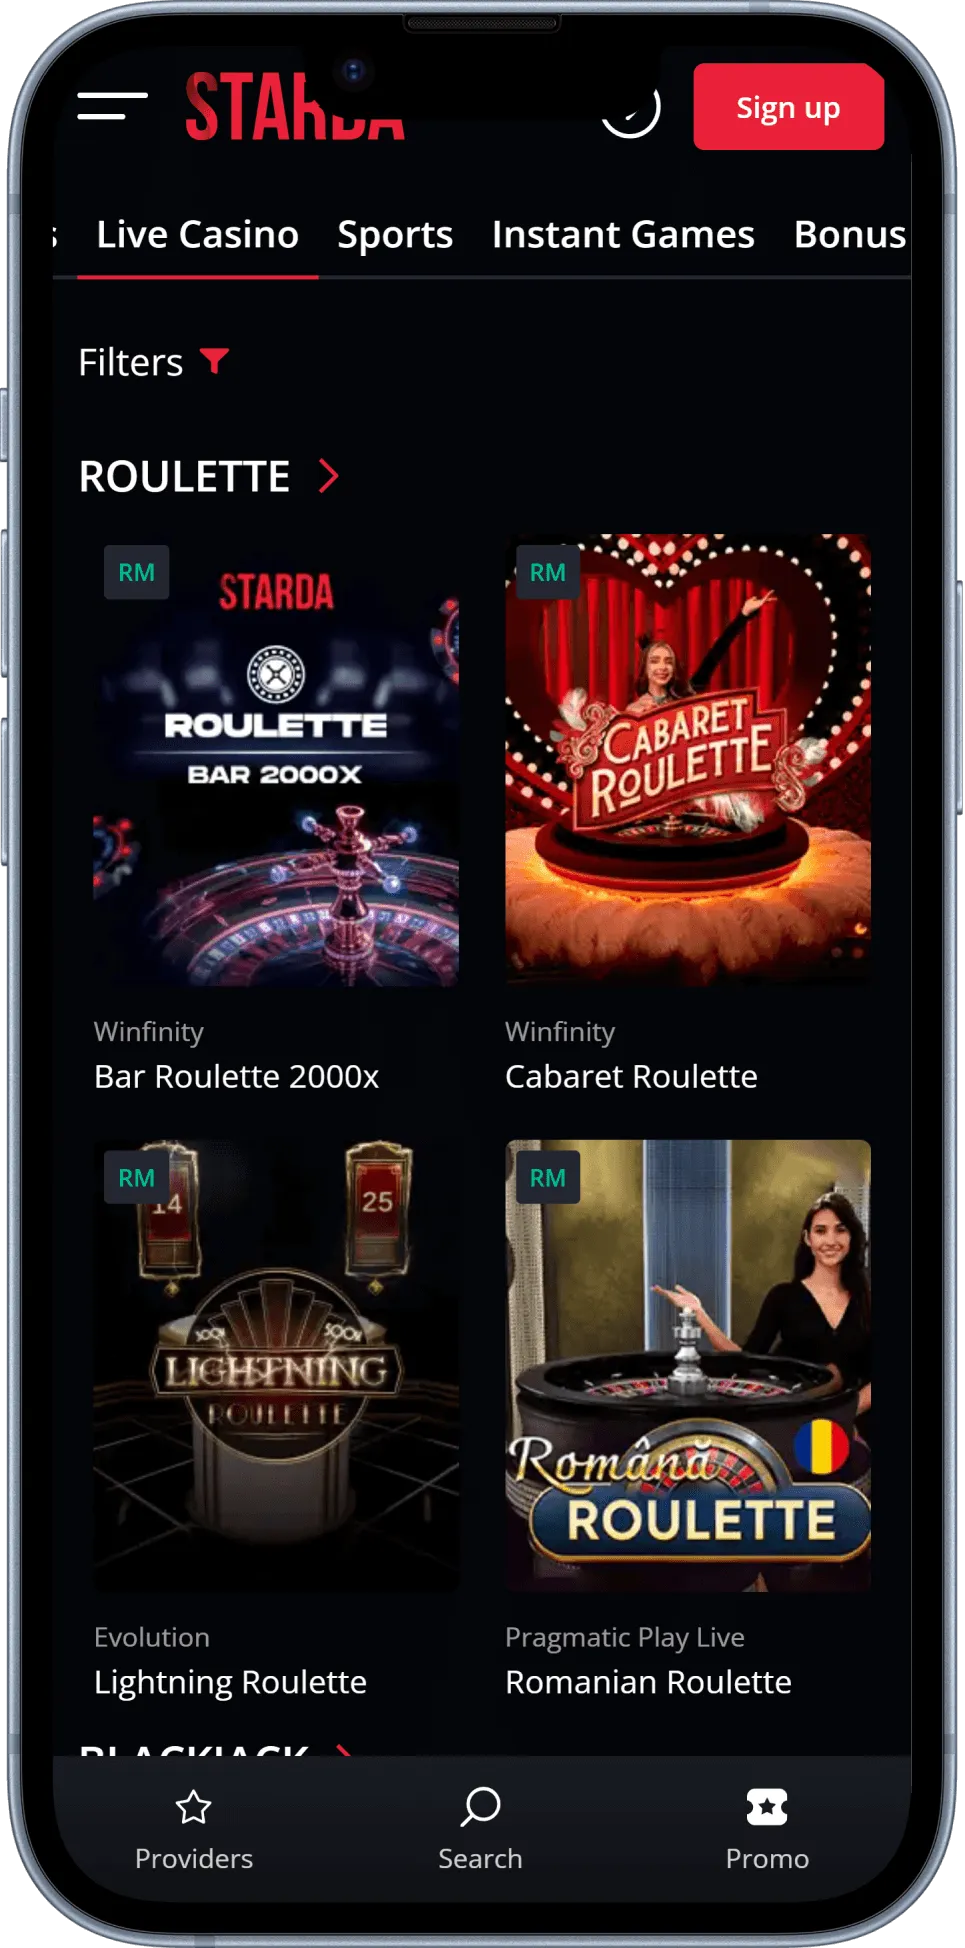Go to the Bonus tab
965x1948 pixels.
coord(850,235)
